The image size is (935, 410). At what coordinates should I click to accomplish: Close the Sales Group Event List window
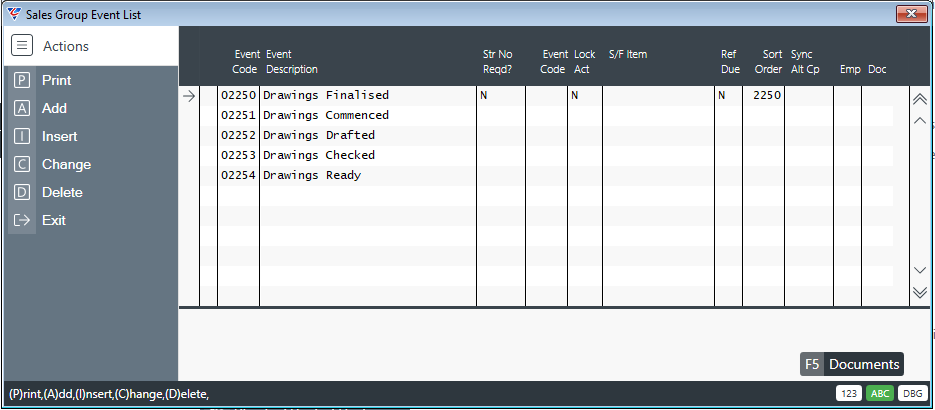[911, 14]
